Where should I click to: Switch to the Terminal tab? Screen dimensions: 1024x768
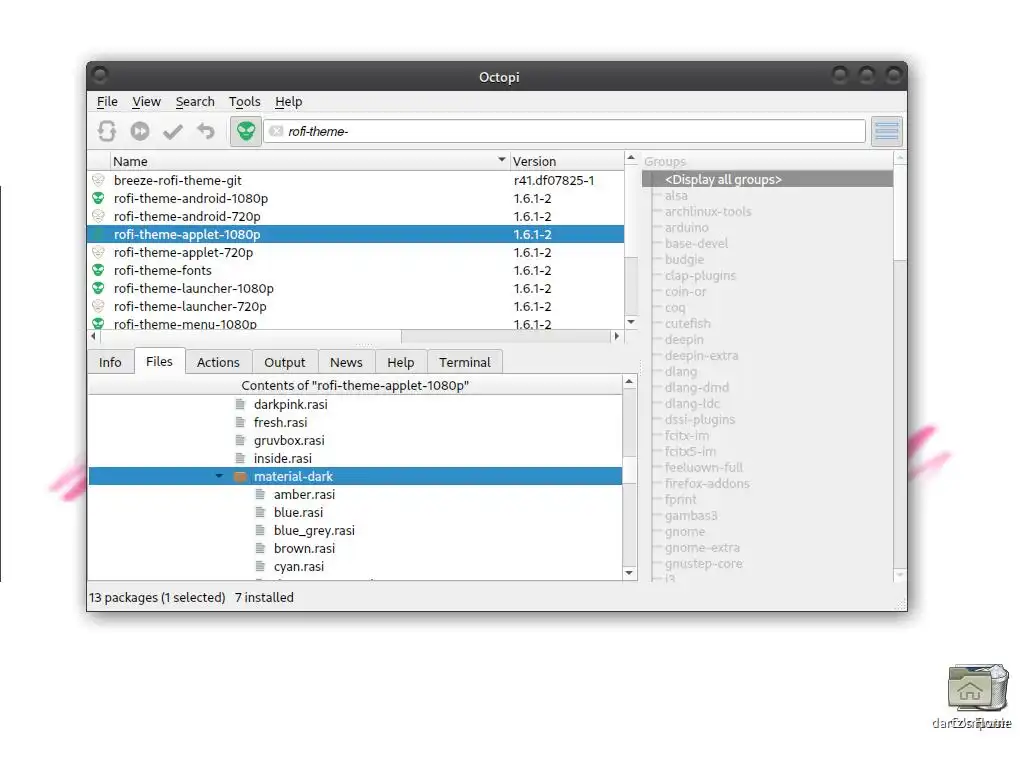tap(464, 362)
